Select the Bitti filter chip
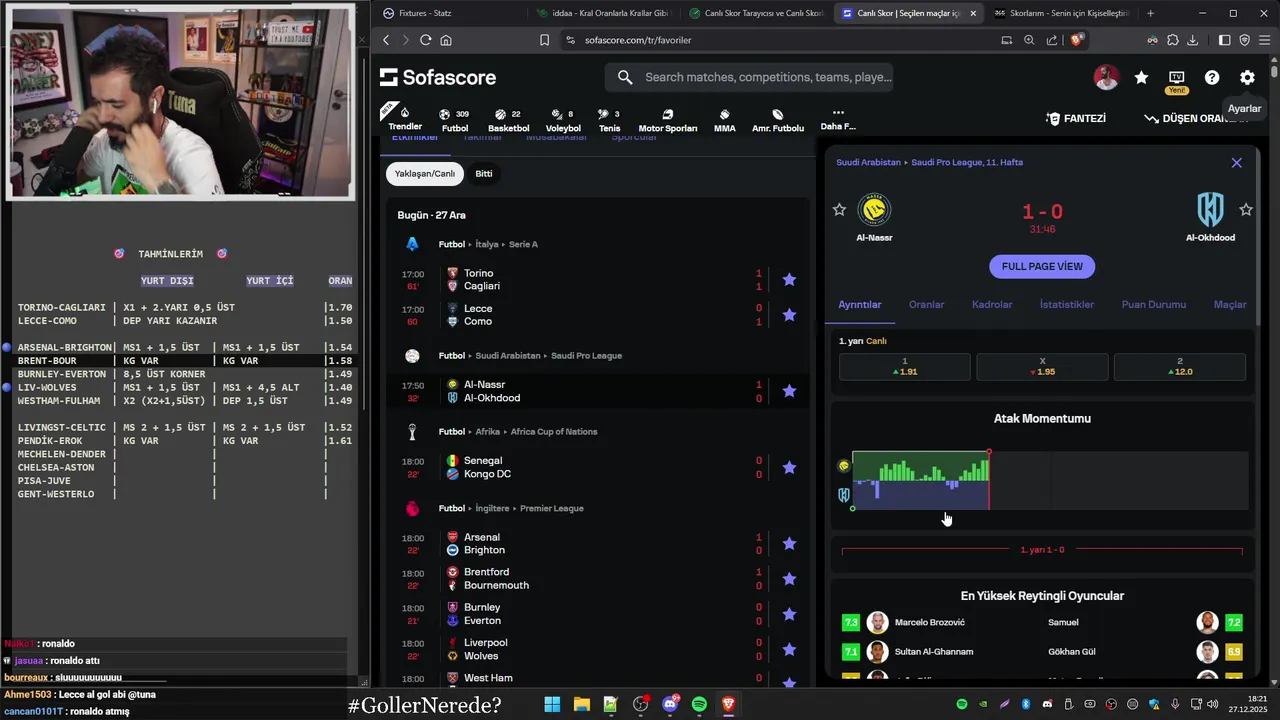The image size is (1280, 720). pos(484,174)
